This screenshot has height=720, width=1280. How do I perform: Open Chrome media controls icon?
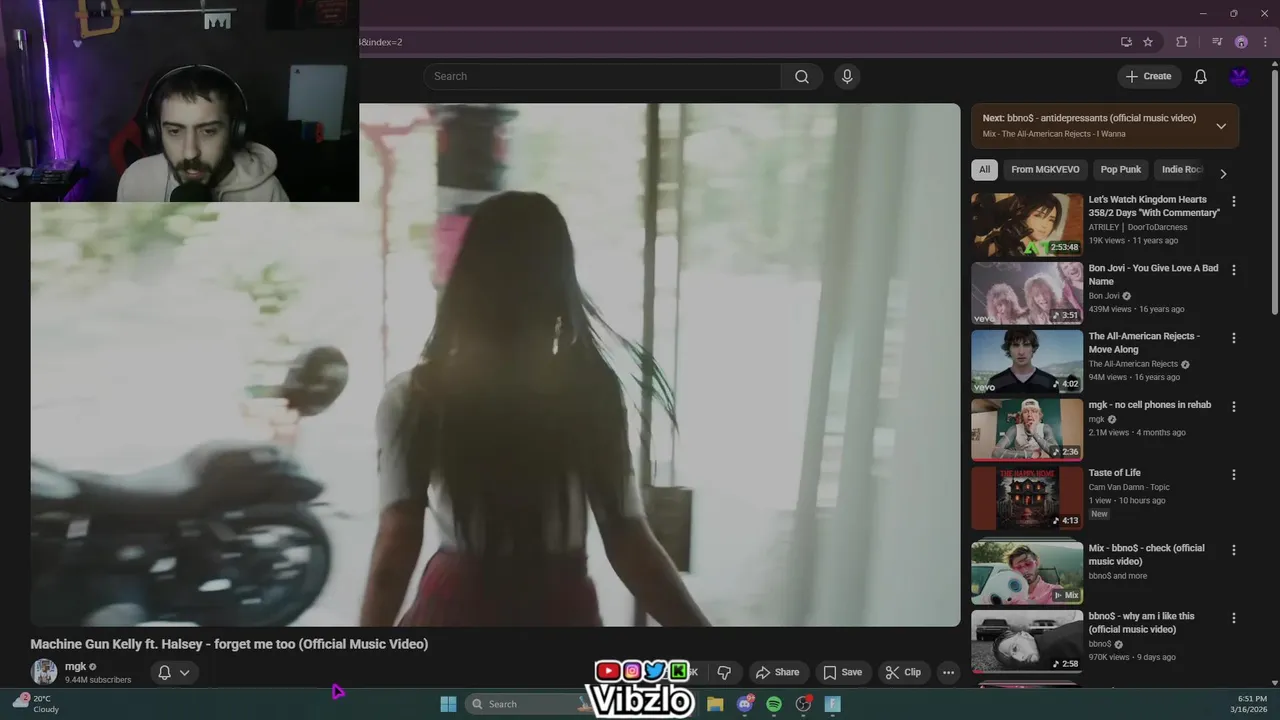[x=1217, y=42]
